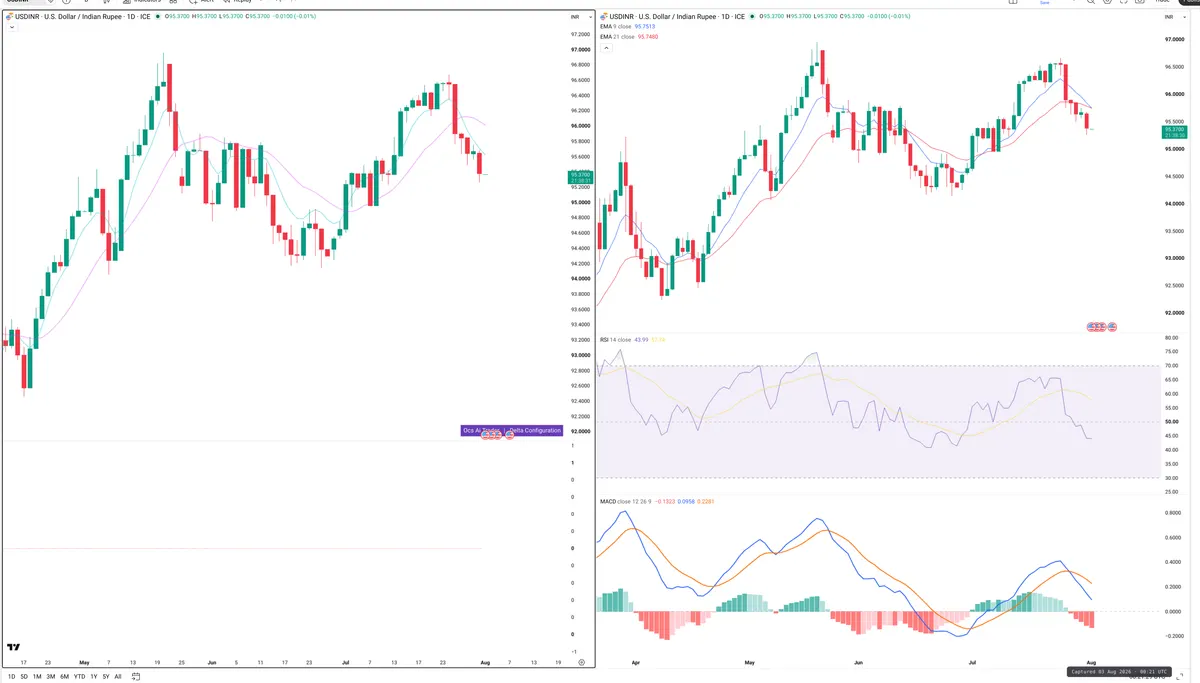
Task: Click the May label on left time axis
Action: point(84,662)
